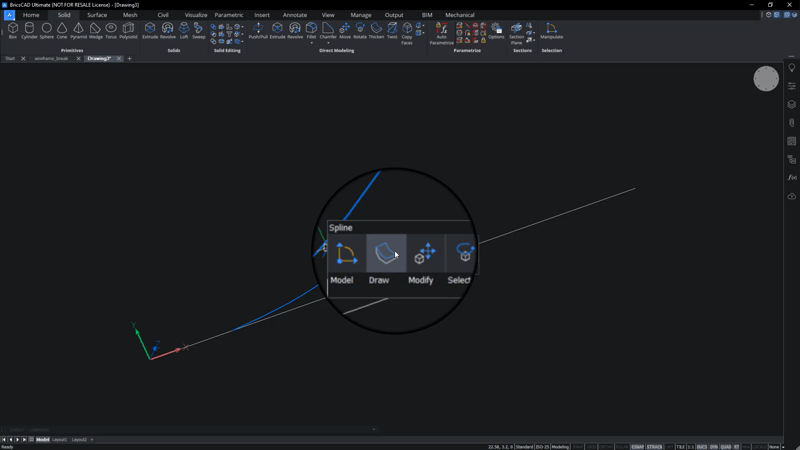Open Parametrize Options
The height and width of the screenshot is (450, 800).
pyautogui.click(x=496, y=30)
